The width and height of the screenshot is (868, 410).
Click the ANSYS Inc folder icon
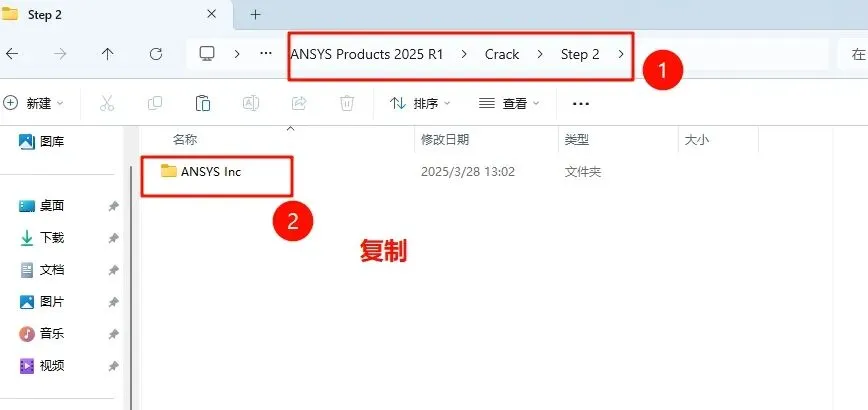168,171
